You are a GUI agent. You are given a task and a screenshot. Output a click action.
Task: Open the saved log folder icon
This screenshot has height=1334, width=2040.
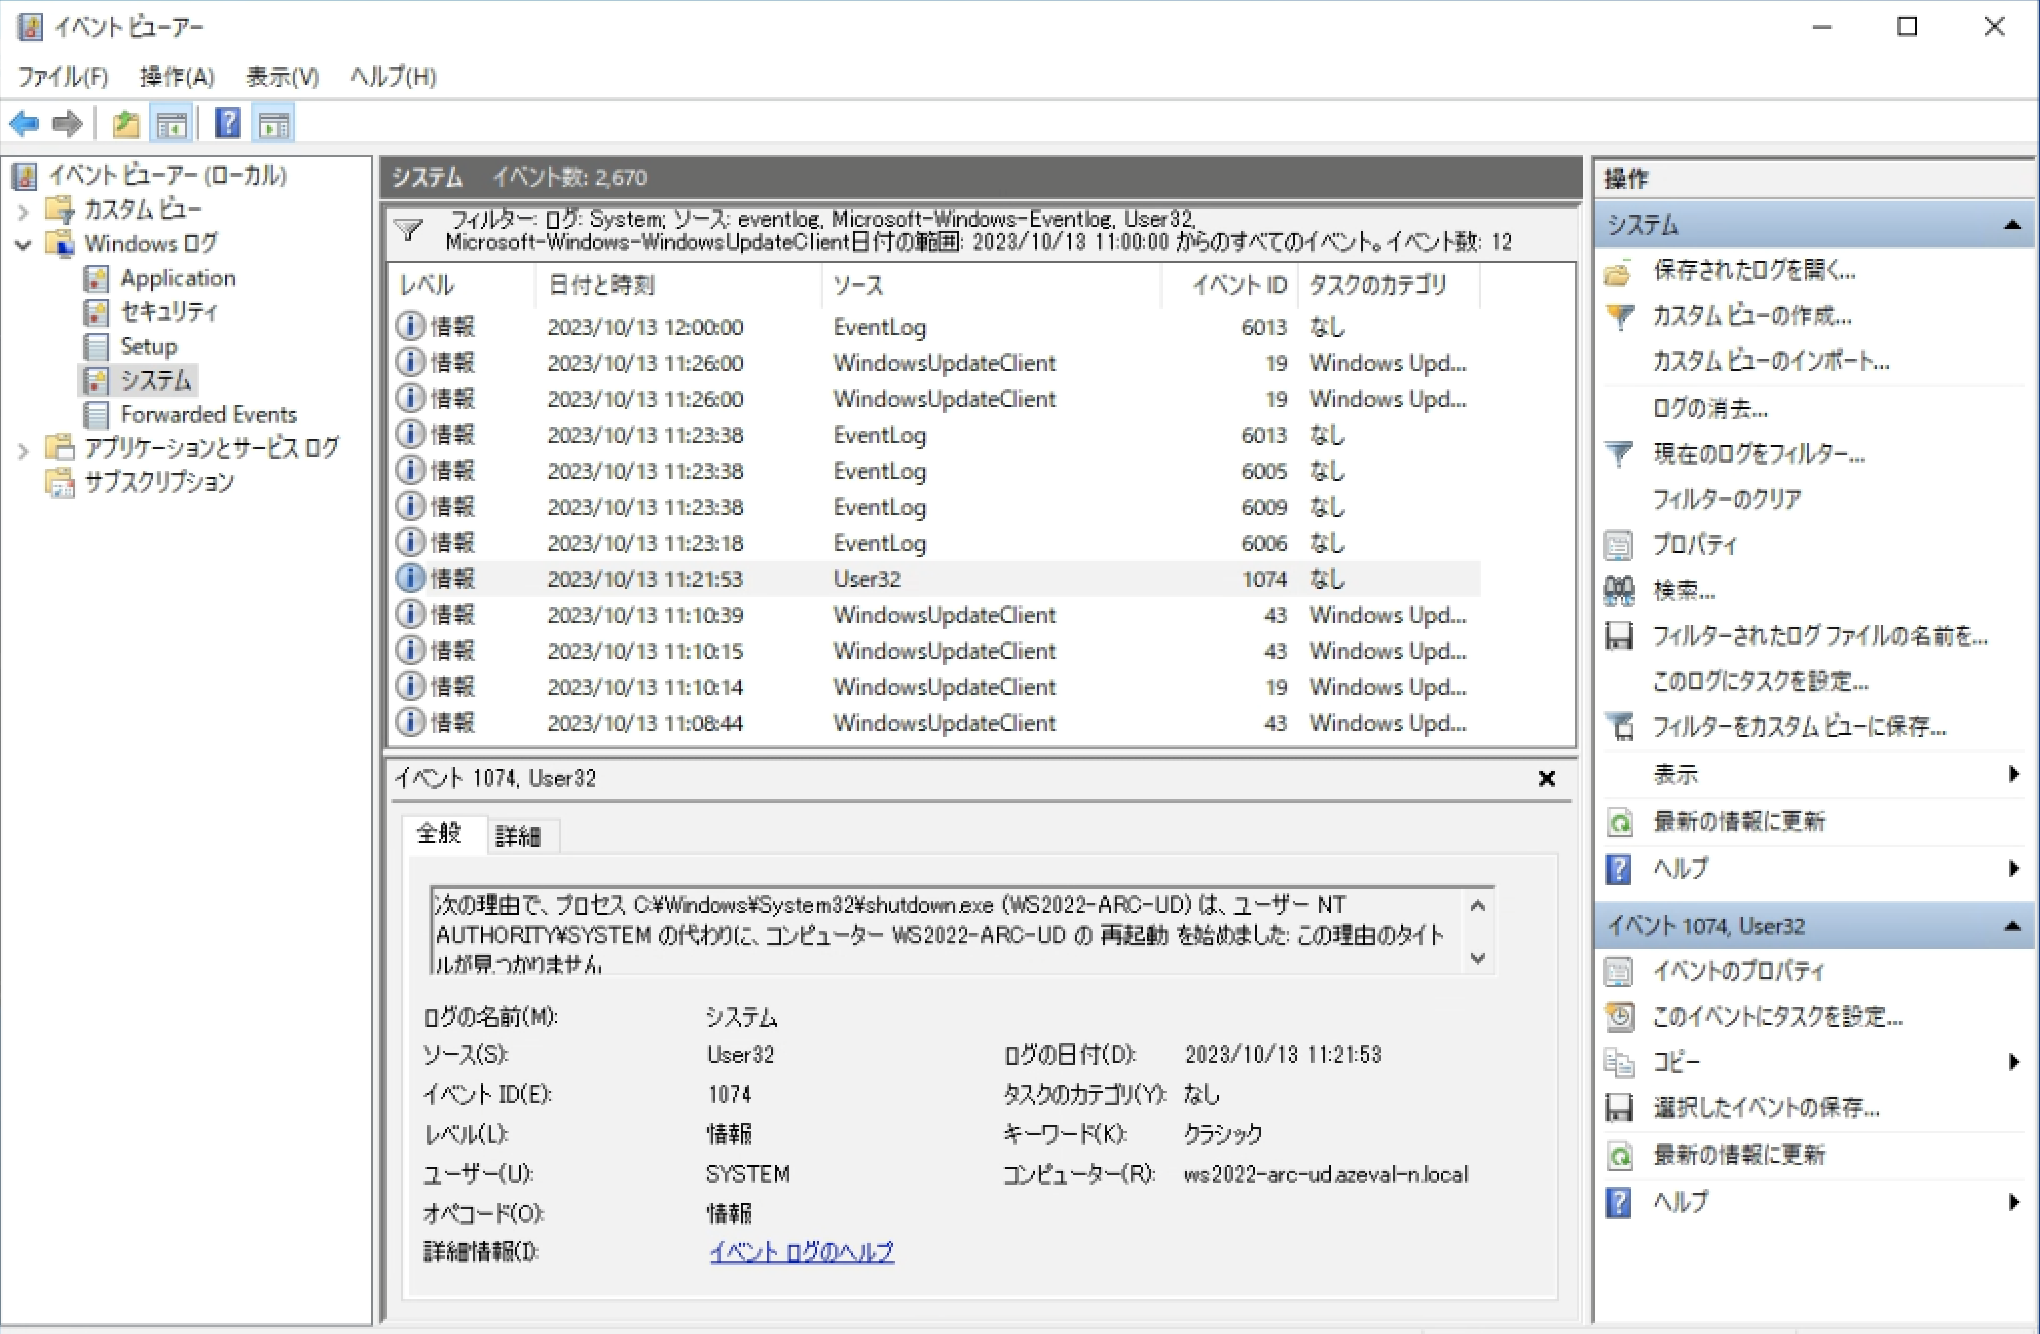[1618, 271]
